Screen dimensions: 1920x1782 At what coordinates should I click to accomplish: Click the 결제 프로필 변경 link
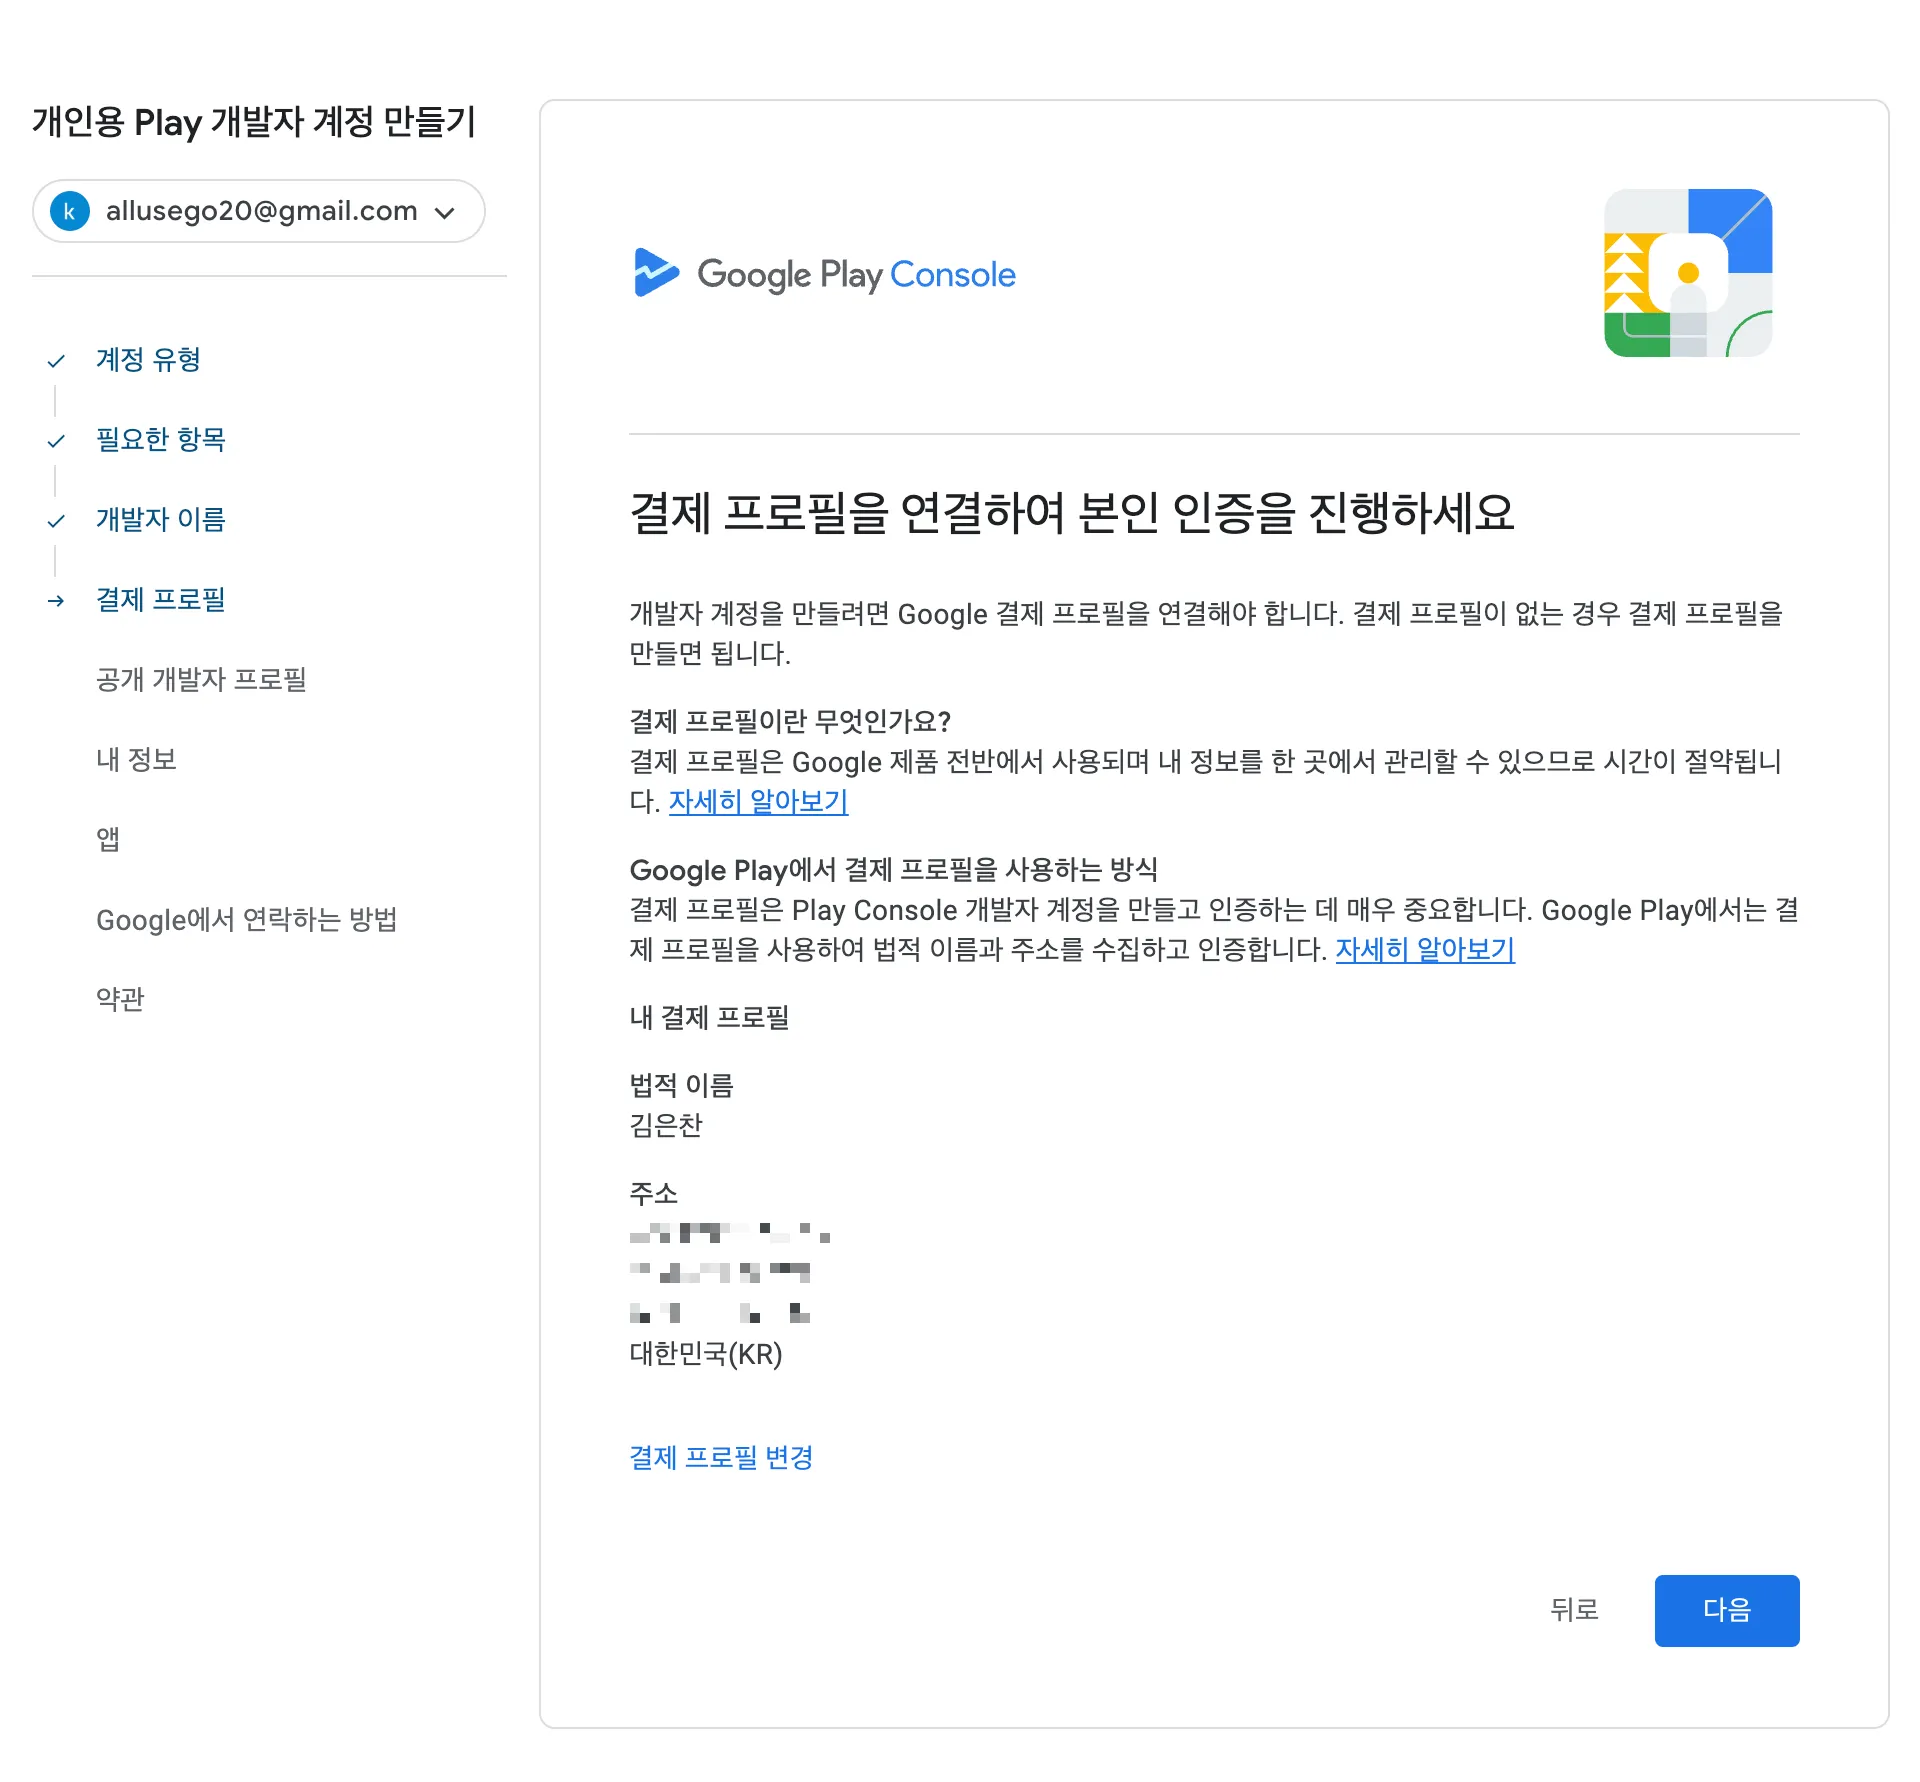[721, 1458]
